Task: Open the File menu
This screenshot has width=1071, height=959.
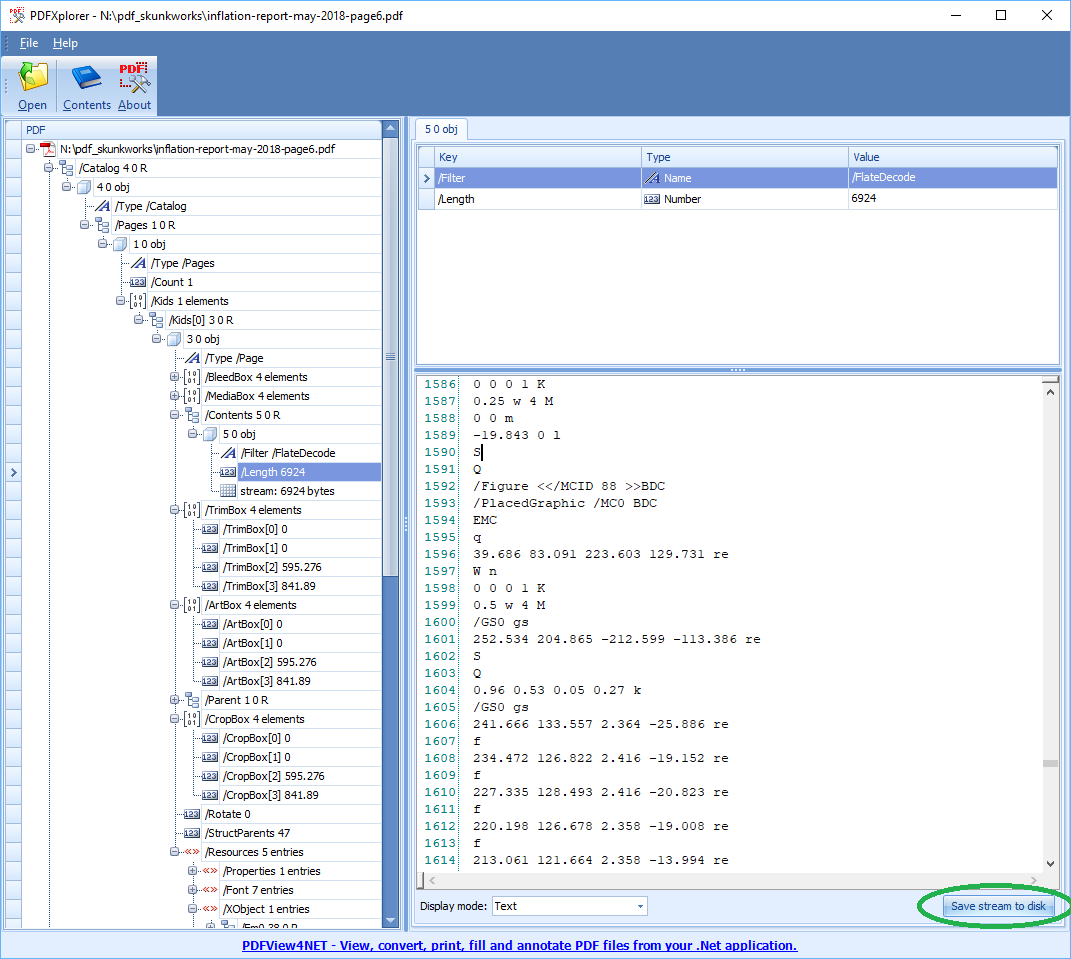Action: (x=29, y=43)
